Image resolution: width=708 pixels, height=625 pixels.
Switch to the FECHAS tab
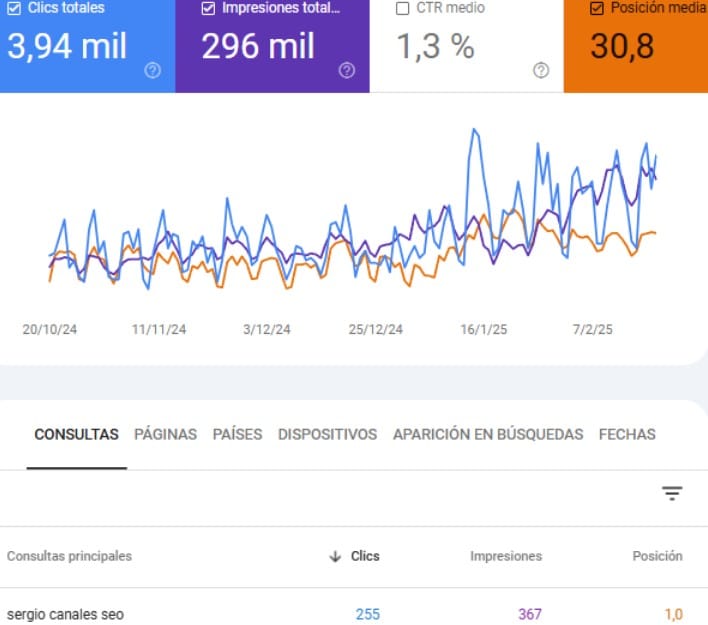pyautogui.click(x=627, y=434)
